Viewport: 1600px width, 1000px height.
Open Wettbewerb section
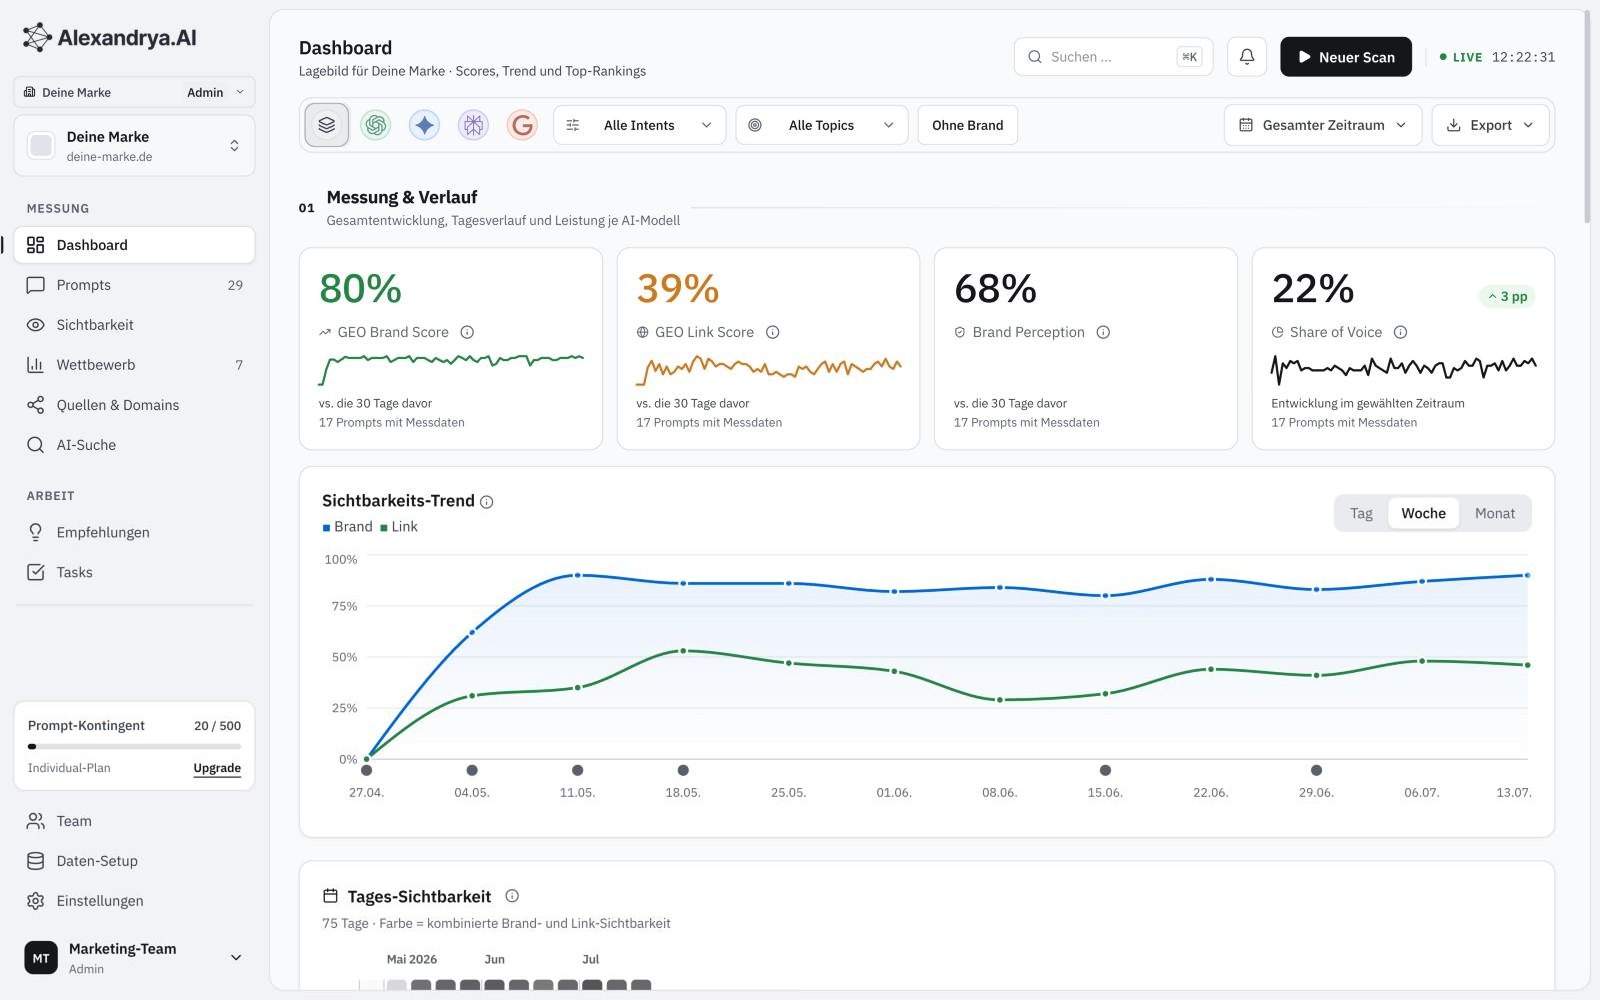(x=134, y=365)
